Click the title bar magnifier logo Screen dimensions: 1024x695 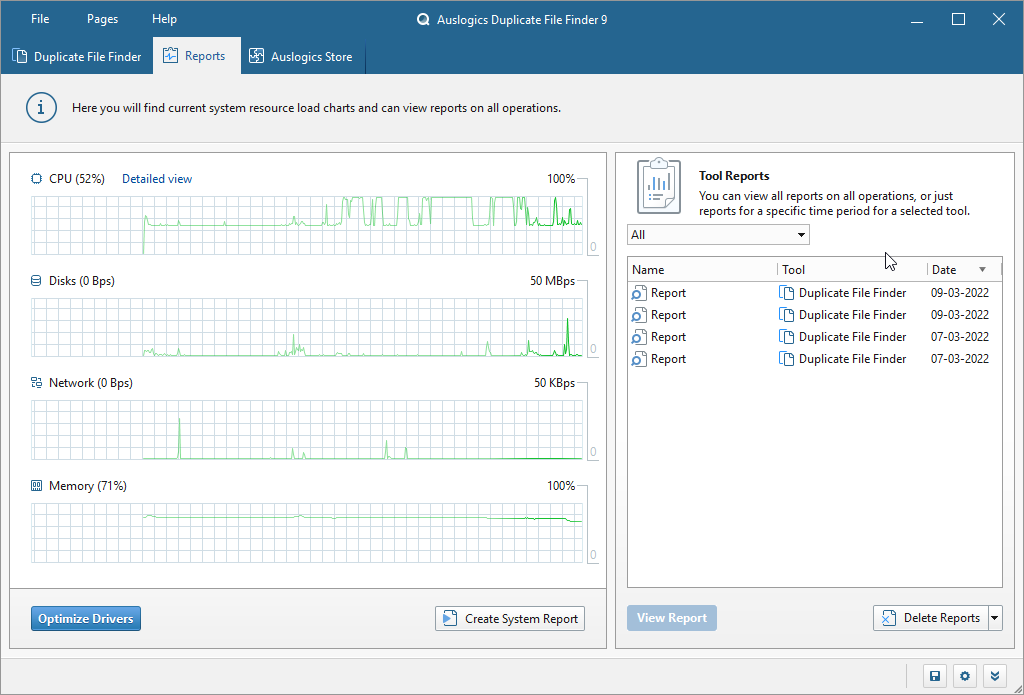[423, 20]
